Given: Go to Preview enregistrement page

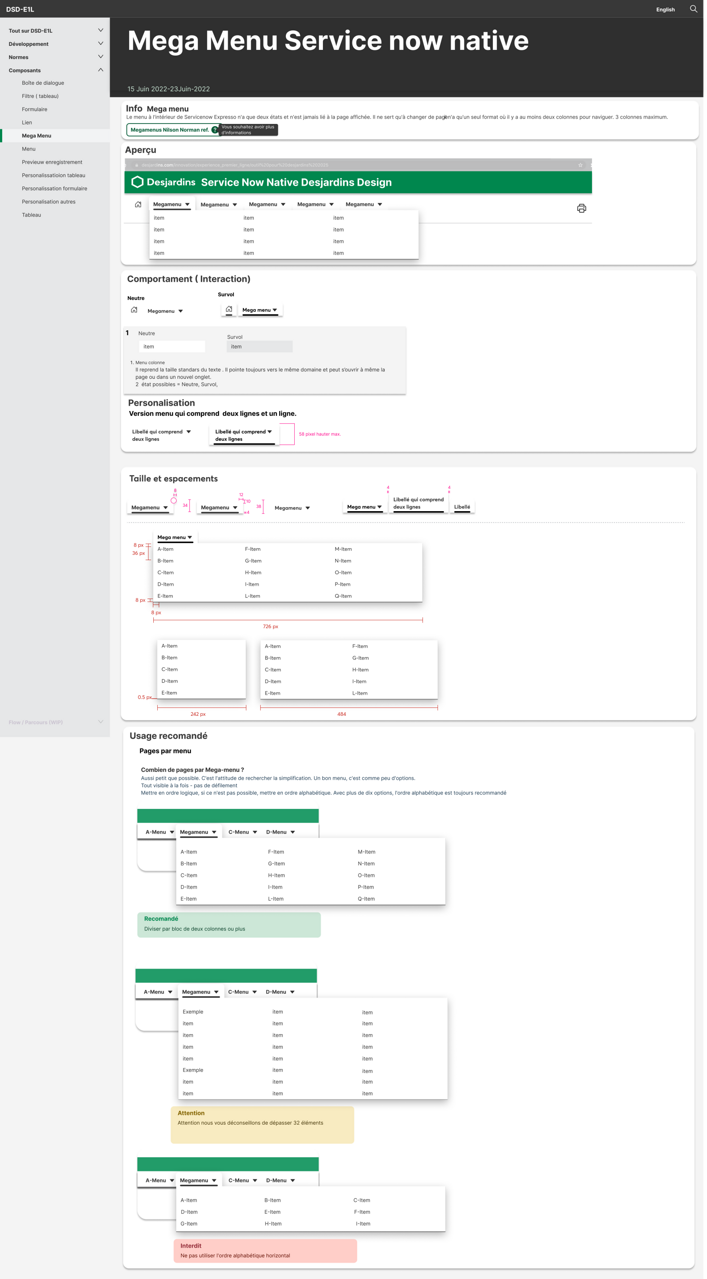Looking at the screenshot, I should click(52, 162).
